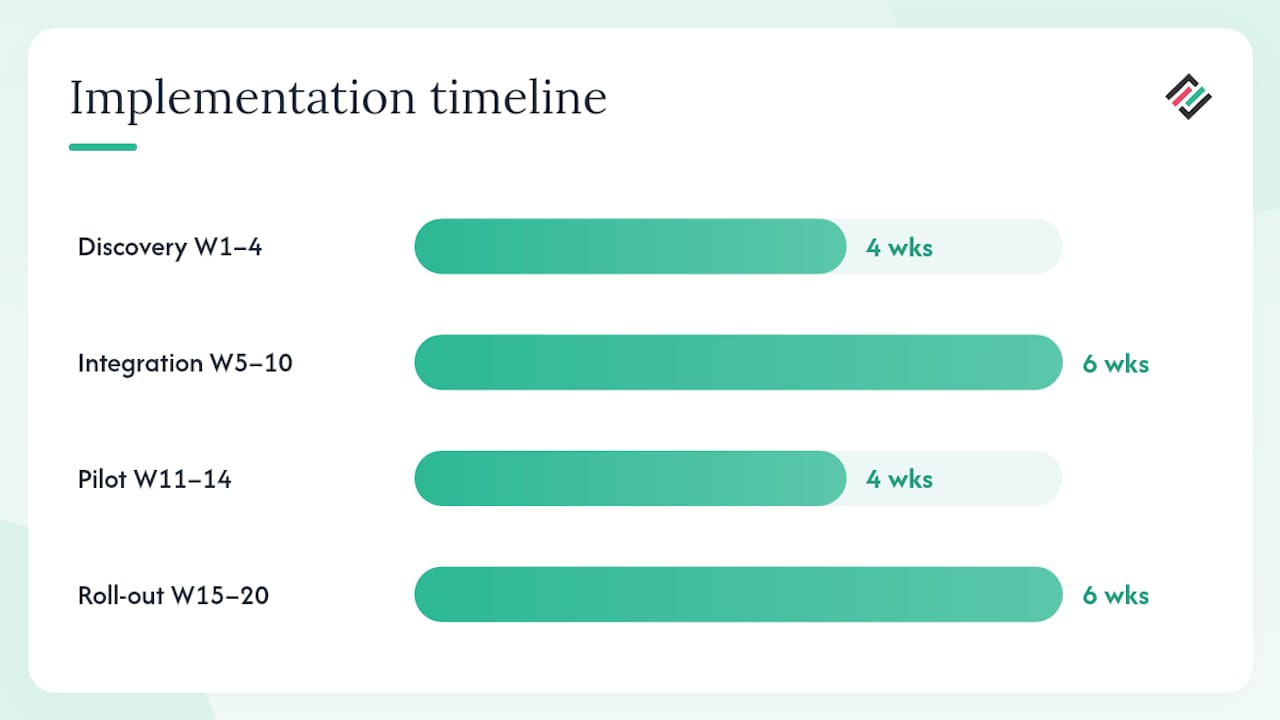This screenshot has width=1280, height=720.
Task: Click the word "timeline" in the heading
Action: [x=519, y=97]
